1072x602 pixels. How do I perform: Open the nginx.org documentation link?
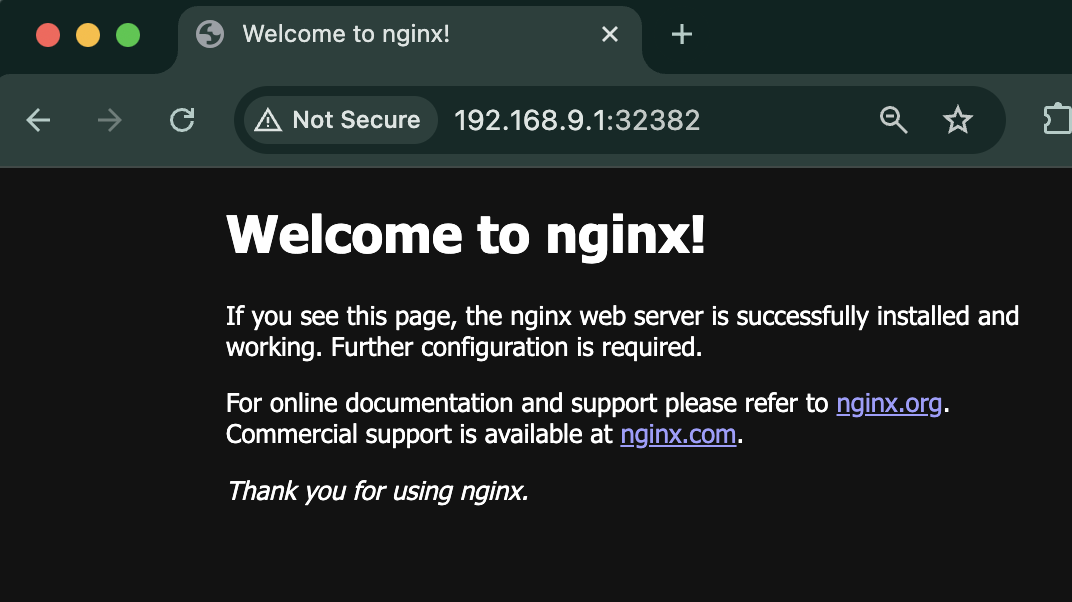point(889,404)
